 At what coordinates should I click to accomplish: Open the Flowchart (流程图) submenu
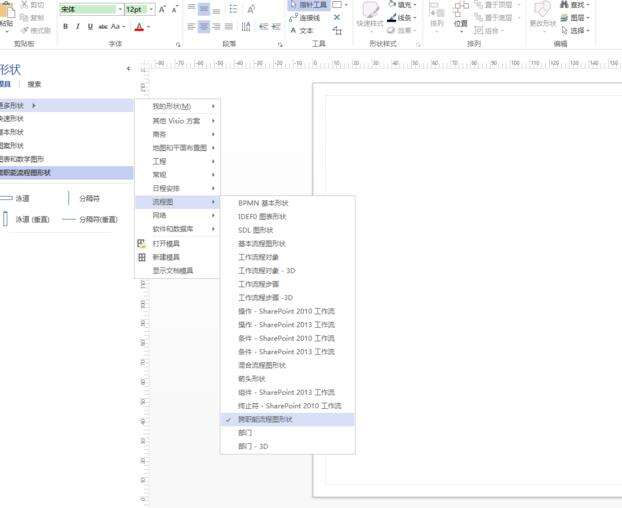177,202
